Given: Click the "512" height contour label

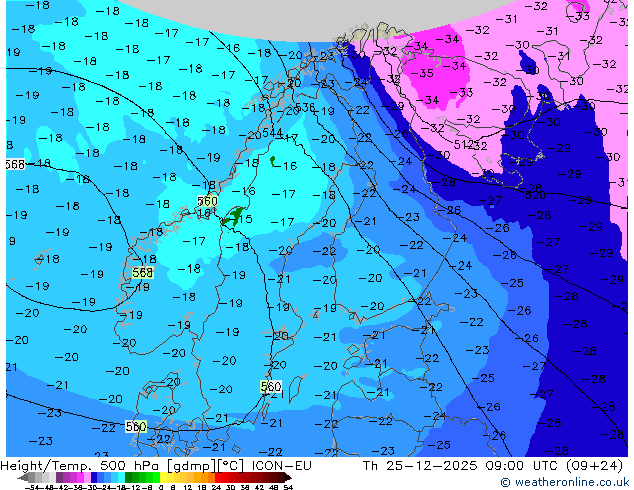Looking at the screenshot, I should [x=463, y=145].
